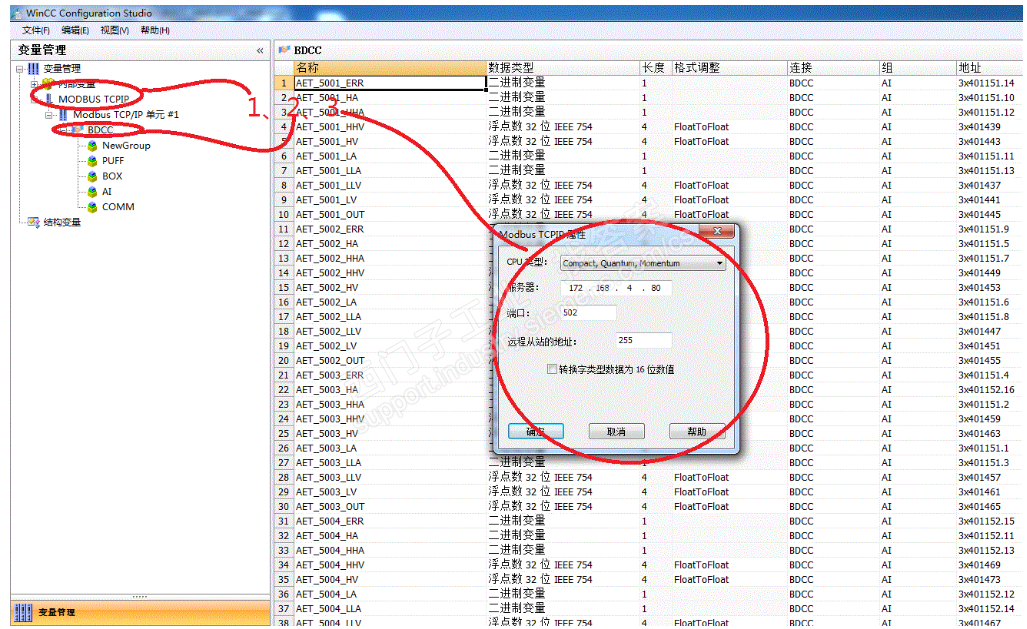
Task: Open the 编辑(E) menu
Action: pos(75,30)
